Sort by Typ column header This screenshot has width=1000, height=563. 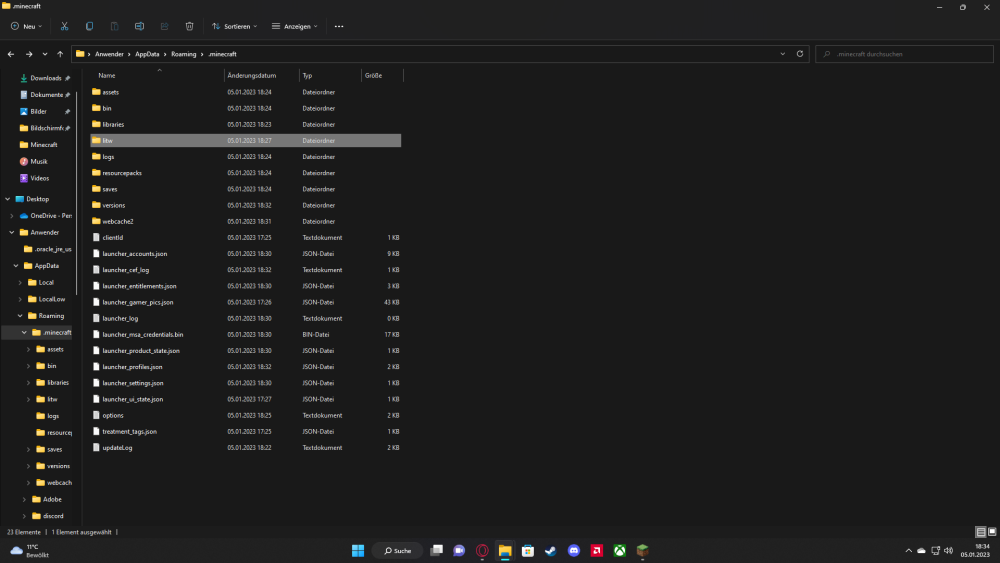pyautogui.click(x=330, y=75)
